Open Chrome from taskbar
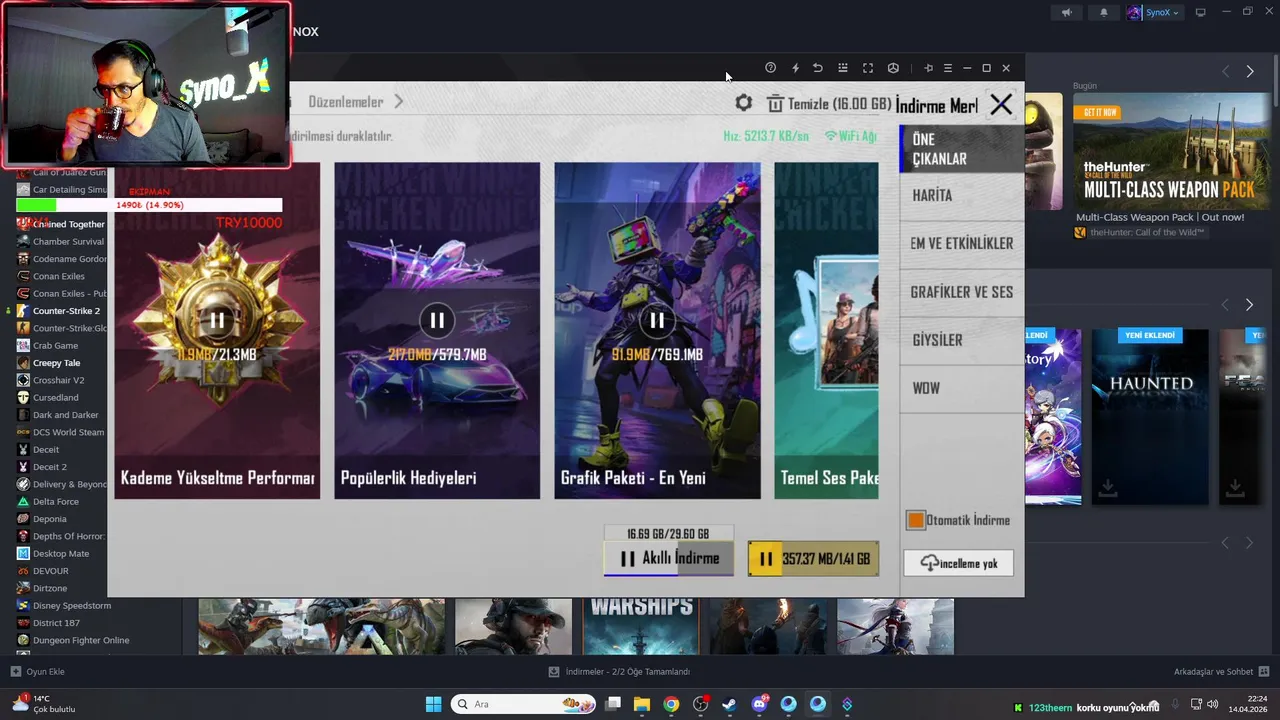This screenshot has height=720, width=1280. click(671, 704)
